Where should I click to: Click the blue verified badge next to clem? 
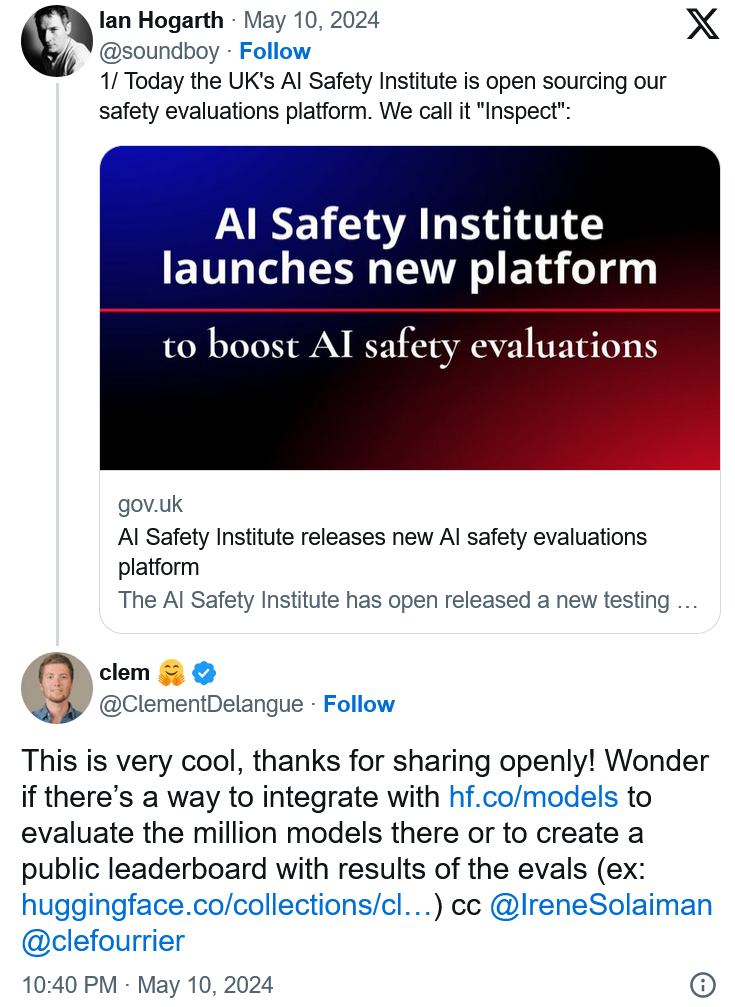click(x=204, y=672)
